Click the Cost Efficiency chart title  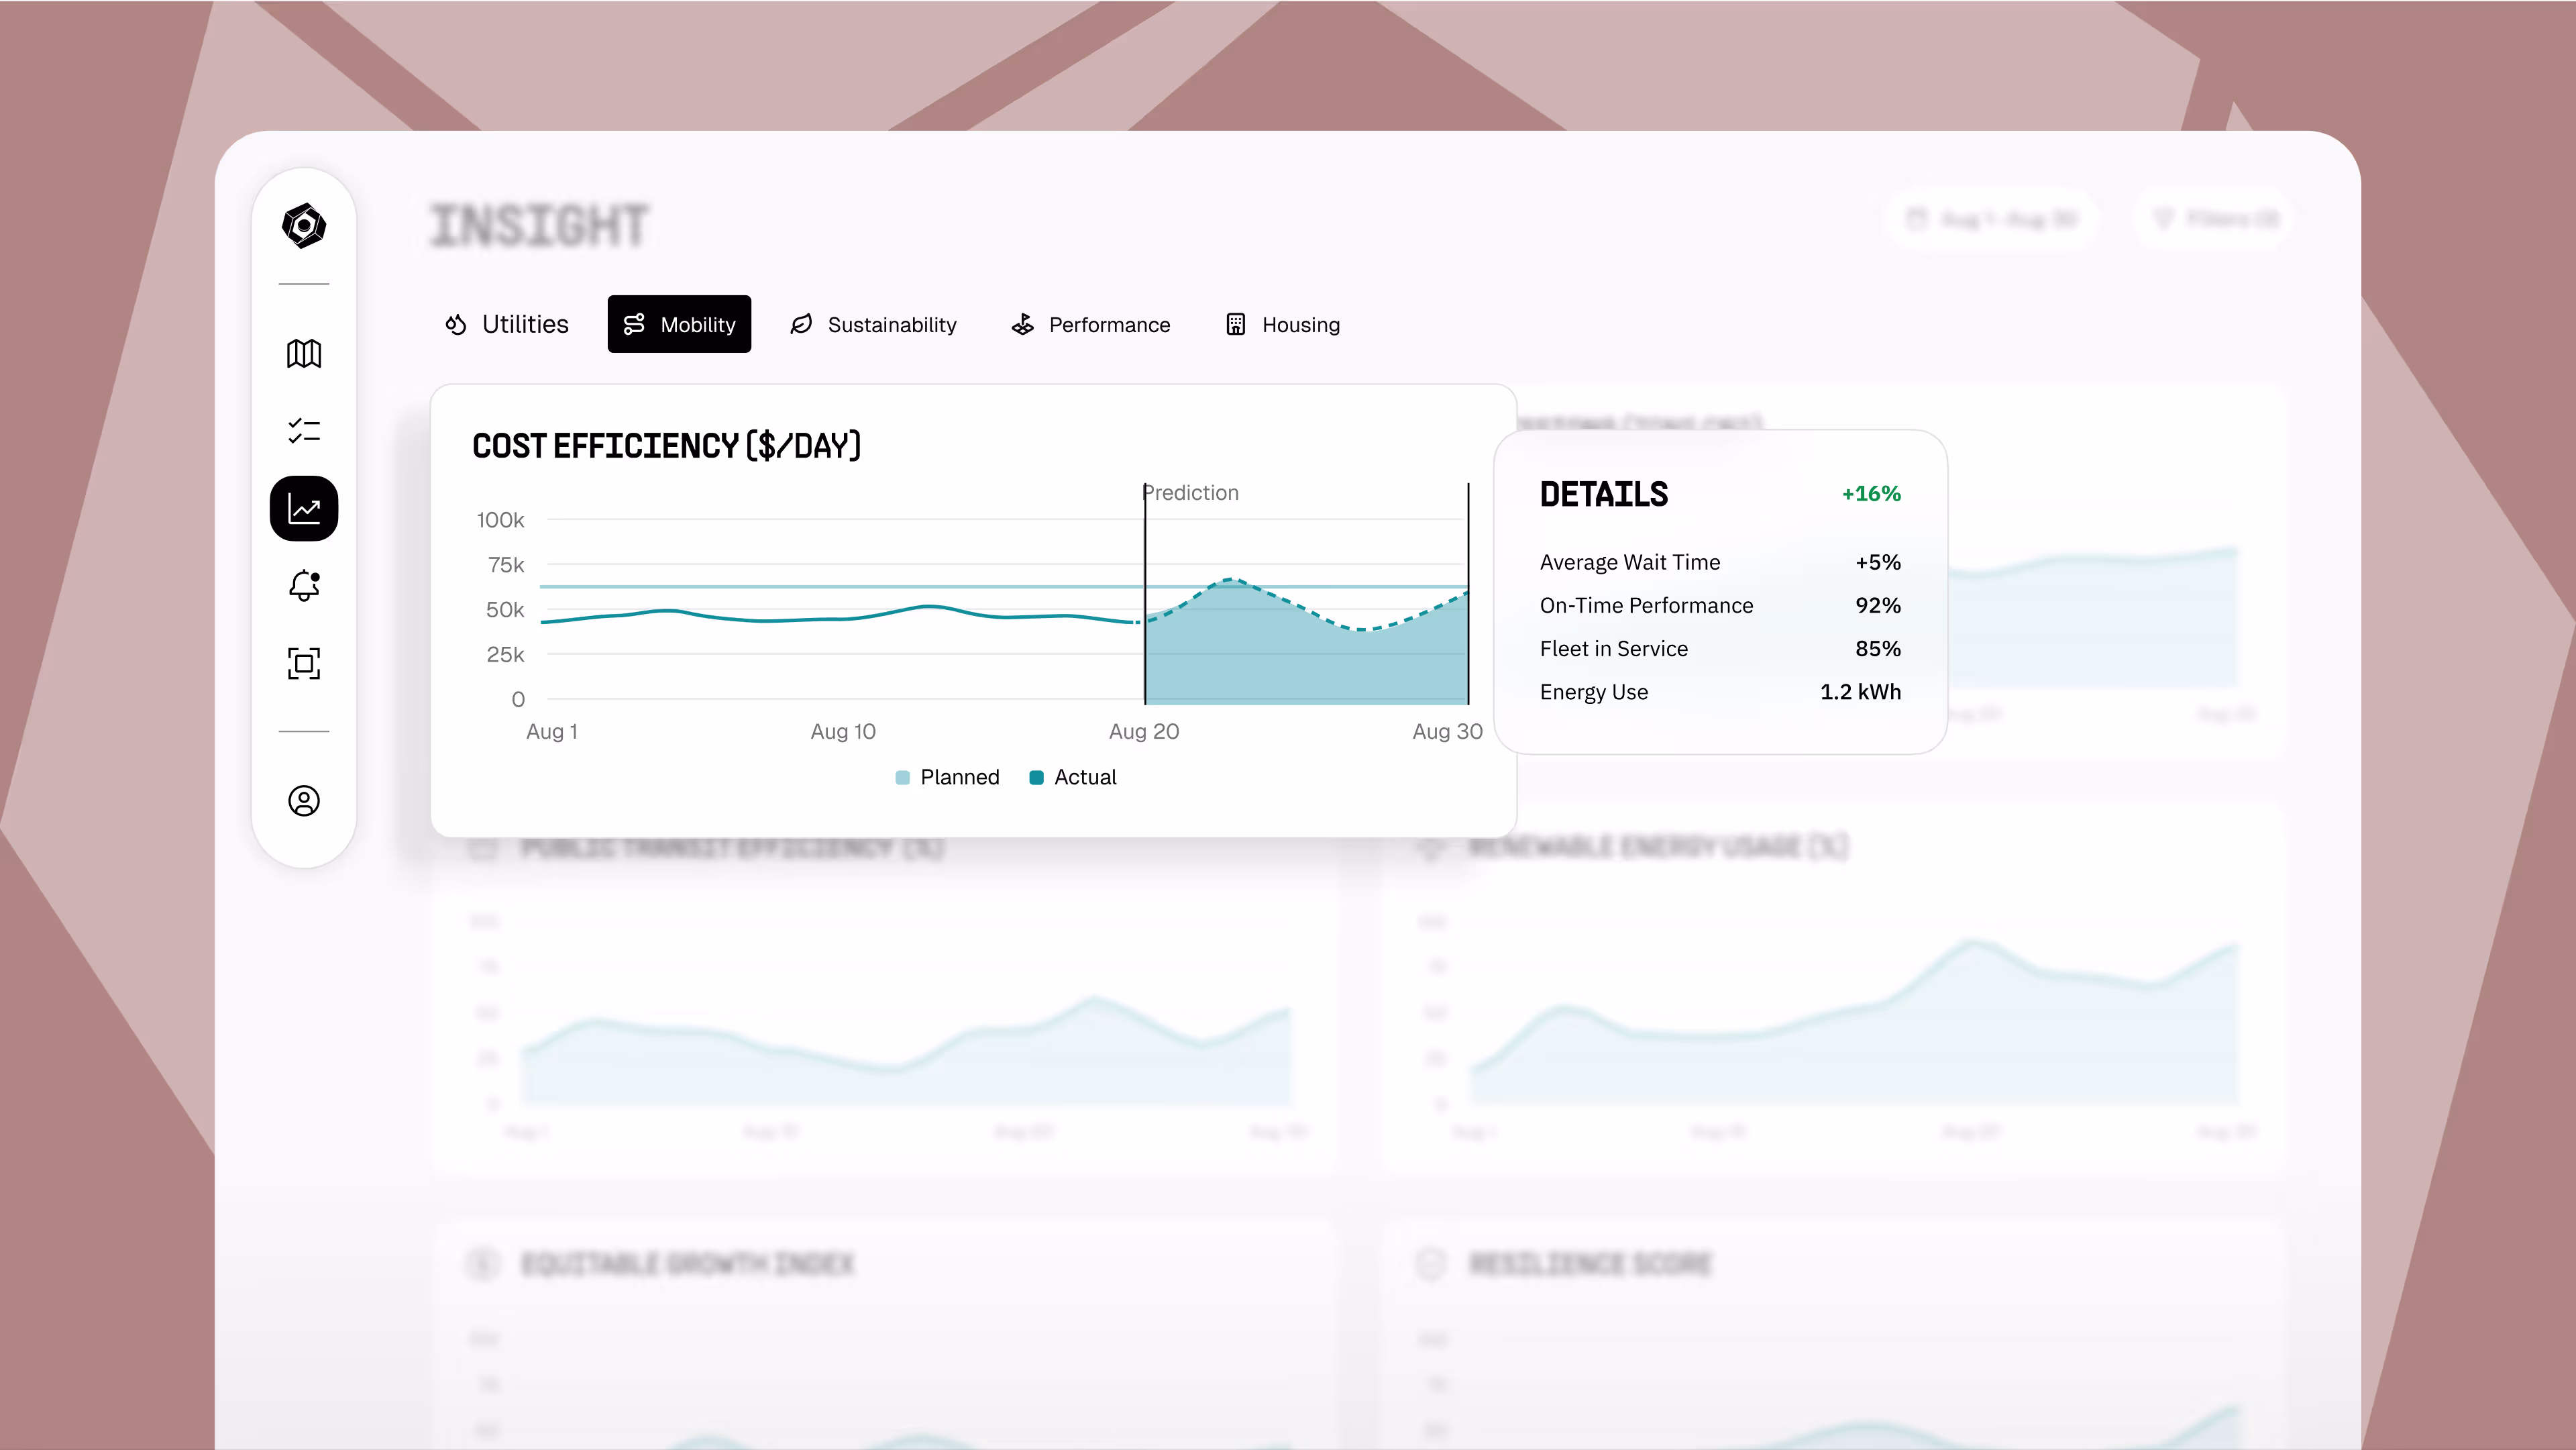(667, 446)
